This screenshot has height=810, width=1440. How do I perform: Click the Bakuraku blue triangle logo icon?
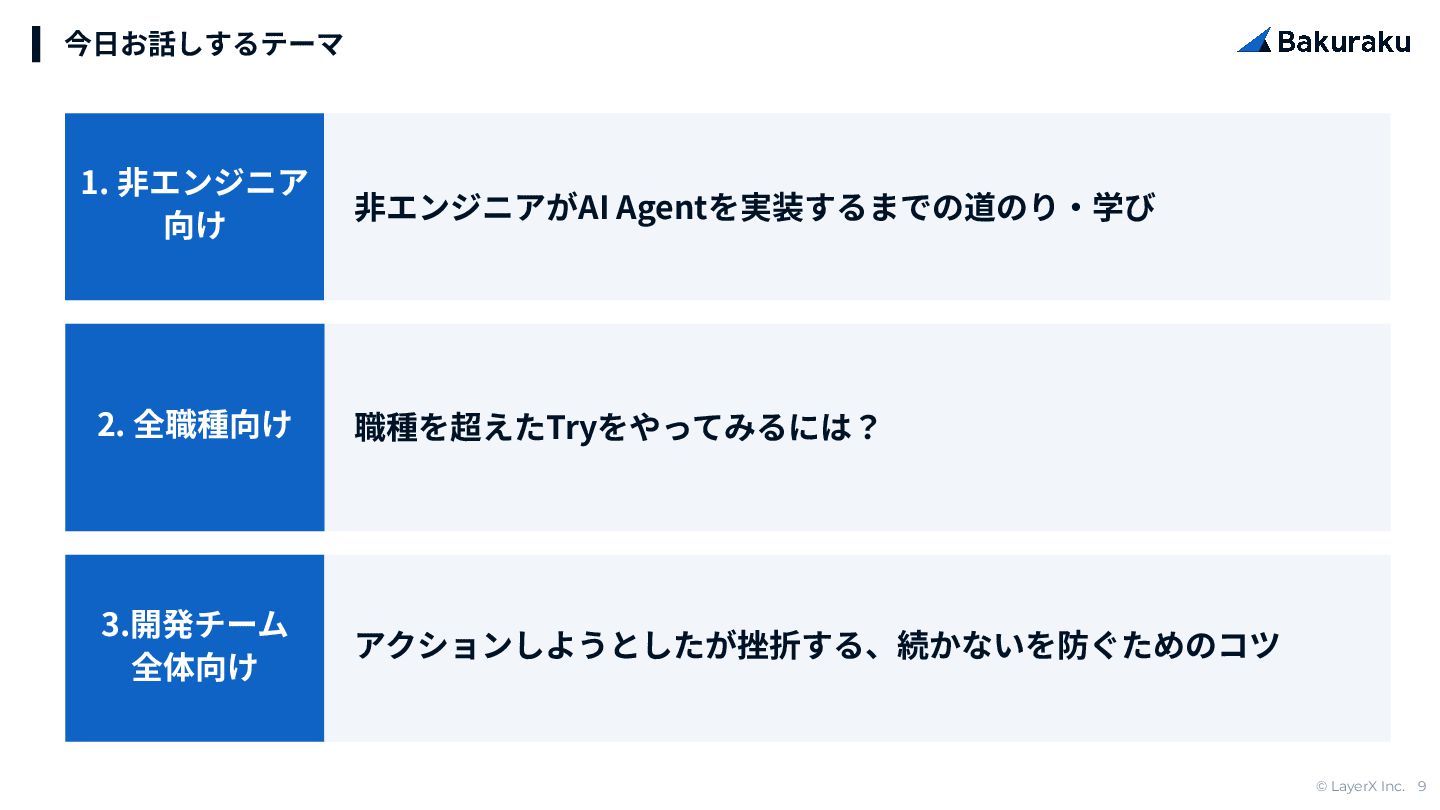(x=1254, y=40)
